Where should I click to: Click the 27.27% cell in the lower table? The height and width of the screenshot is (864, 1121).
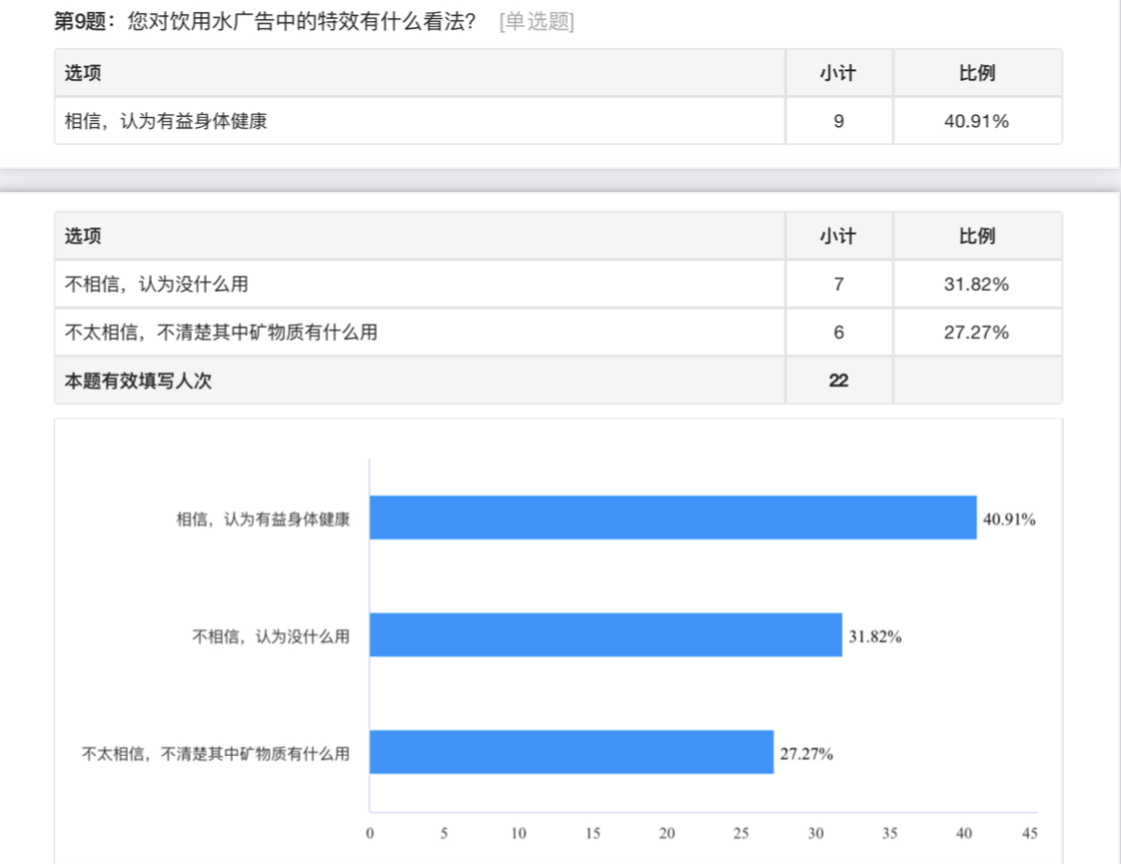(976, 332)
